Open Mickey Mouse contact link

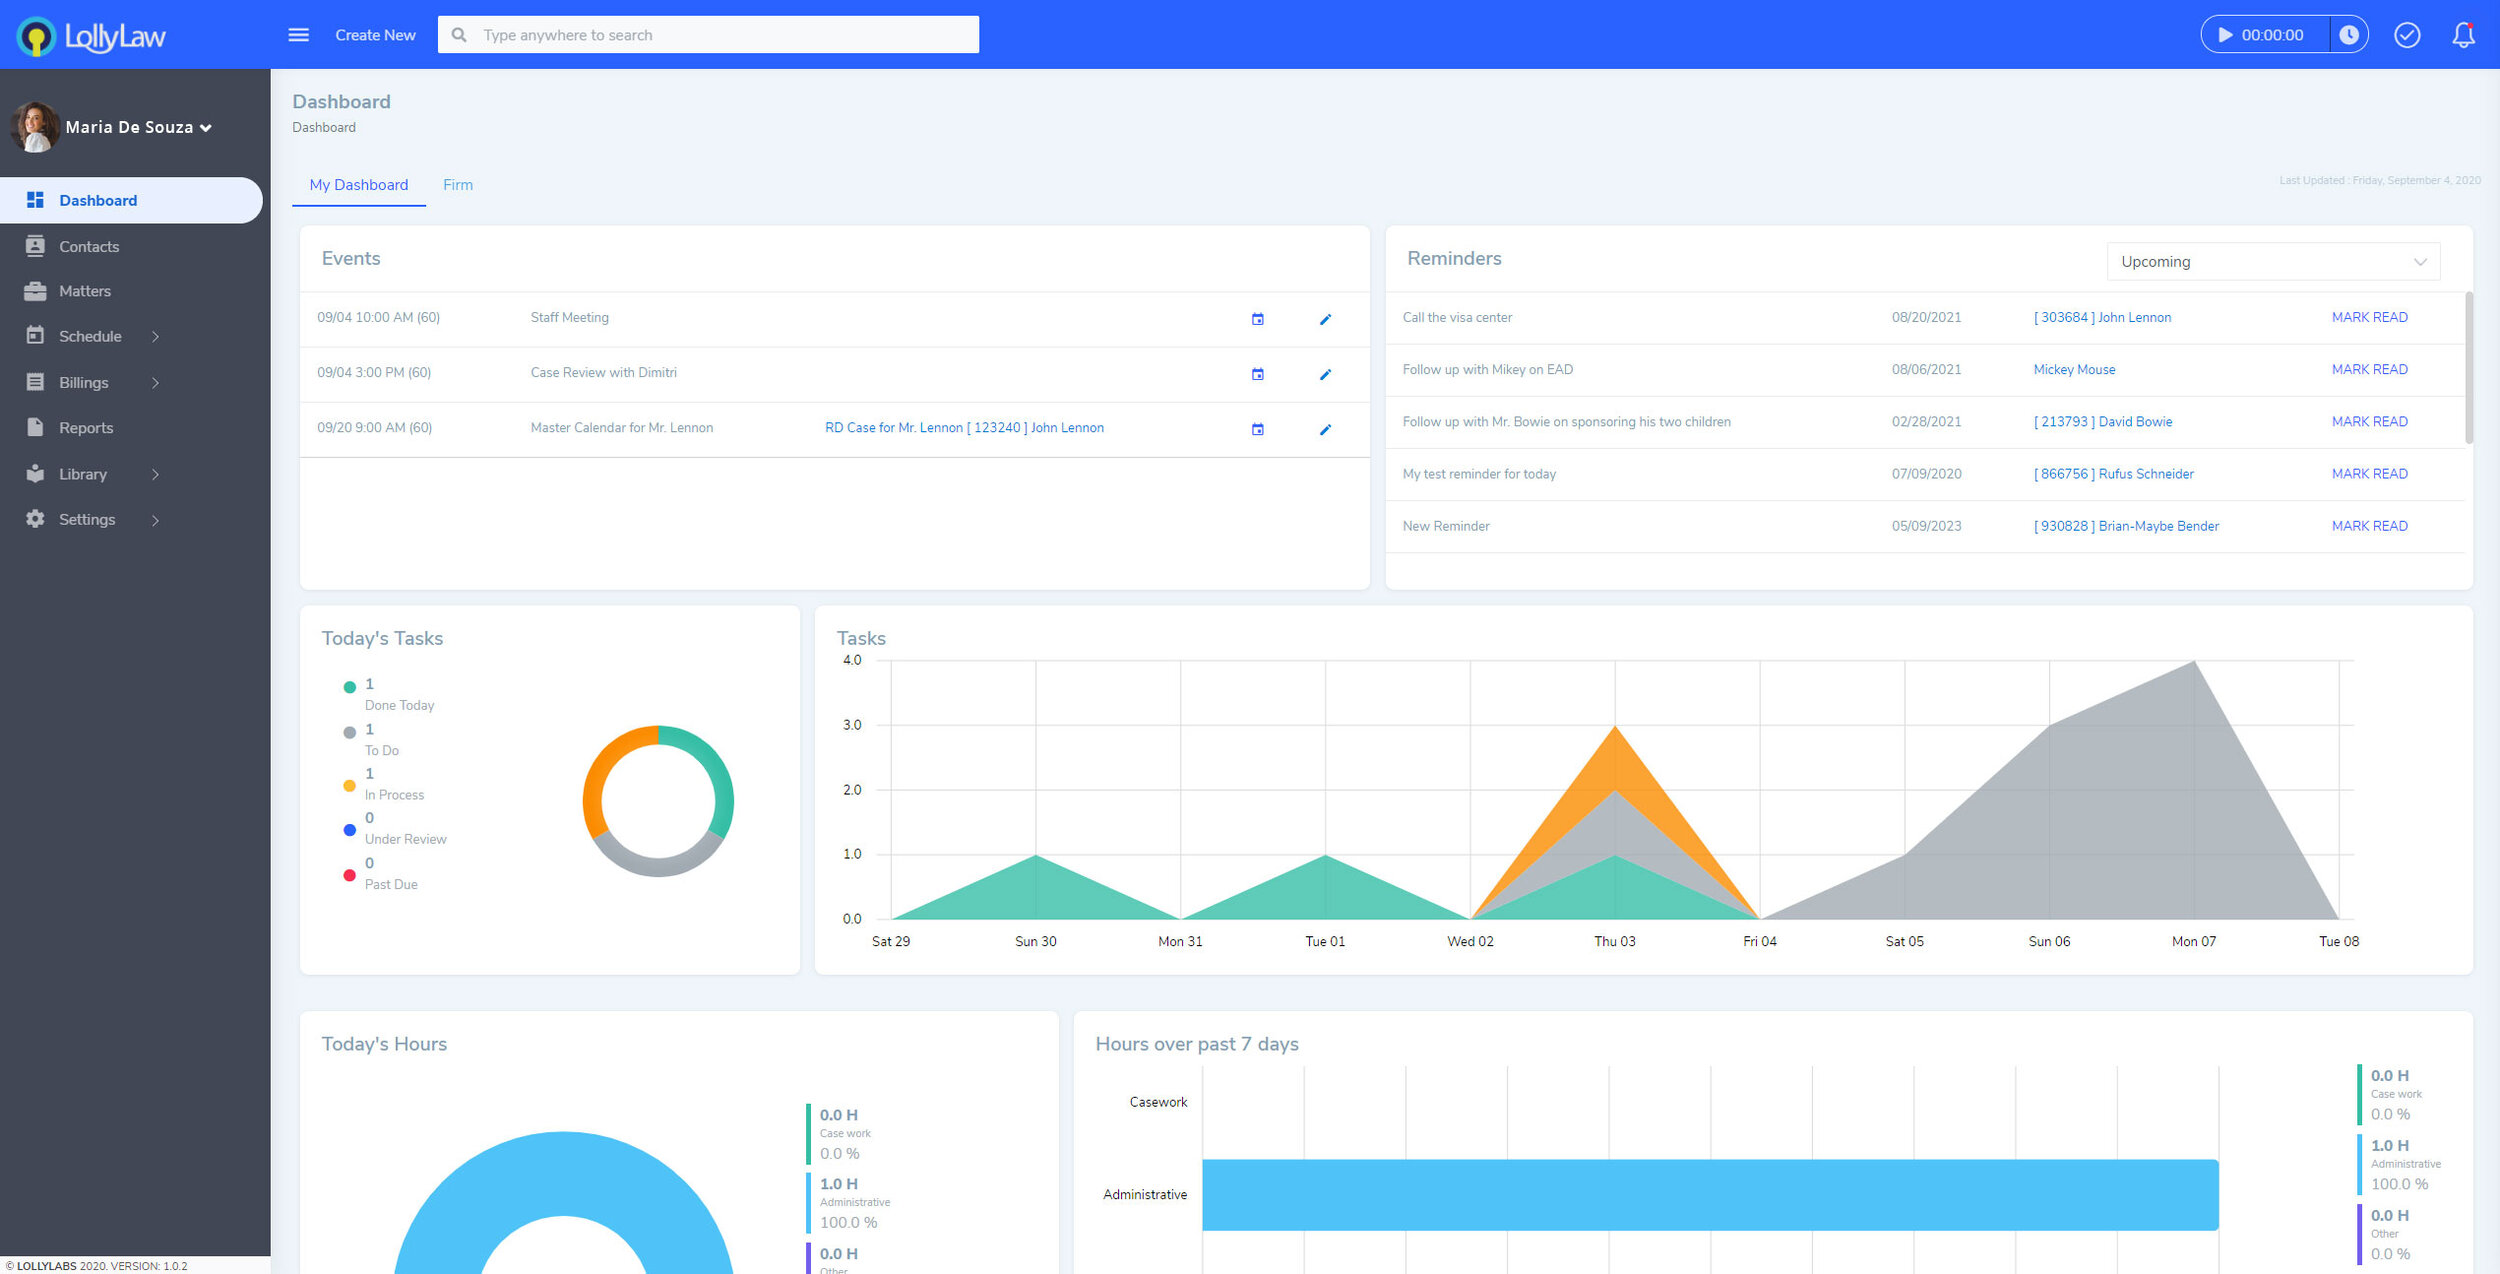[x=2074, y=369]
